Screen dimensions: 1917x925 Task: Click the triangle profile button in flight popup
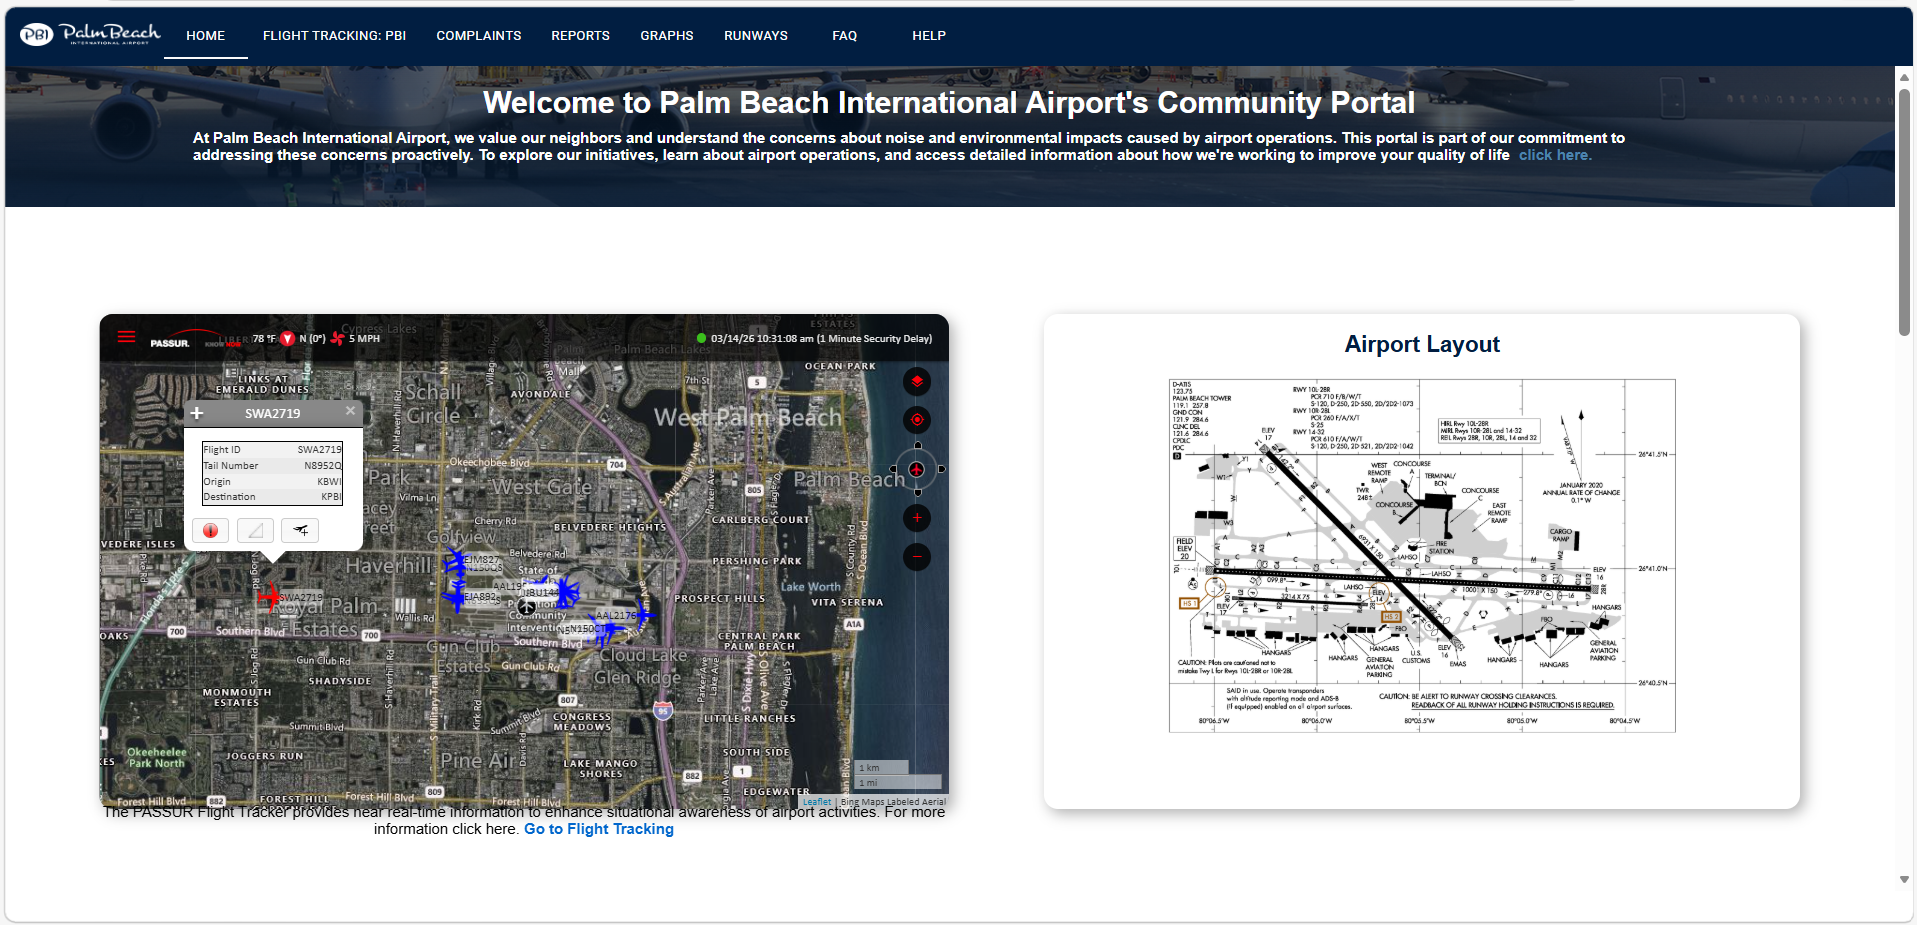pos(255,531)
